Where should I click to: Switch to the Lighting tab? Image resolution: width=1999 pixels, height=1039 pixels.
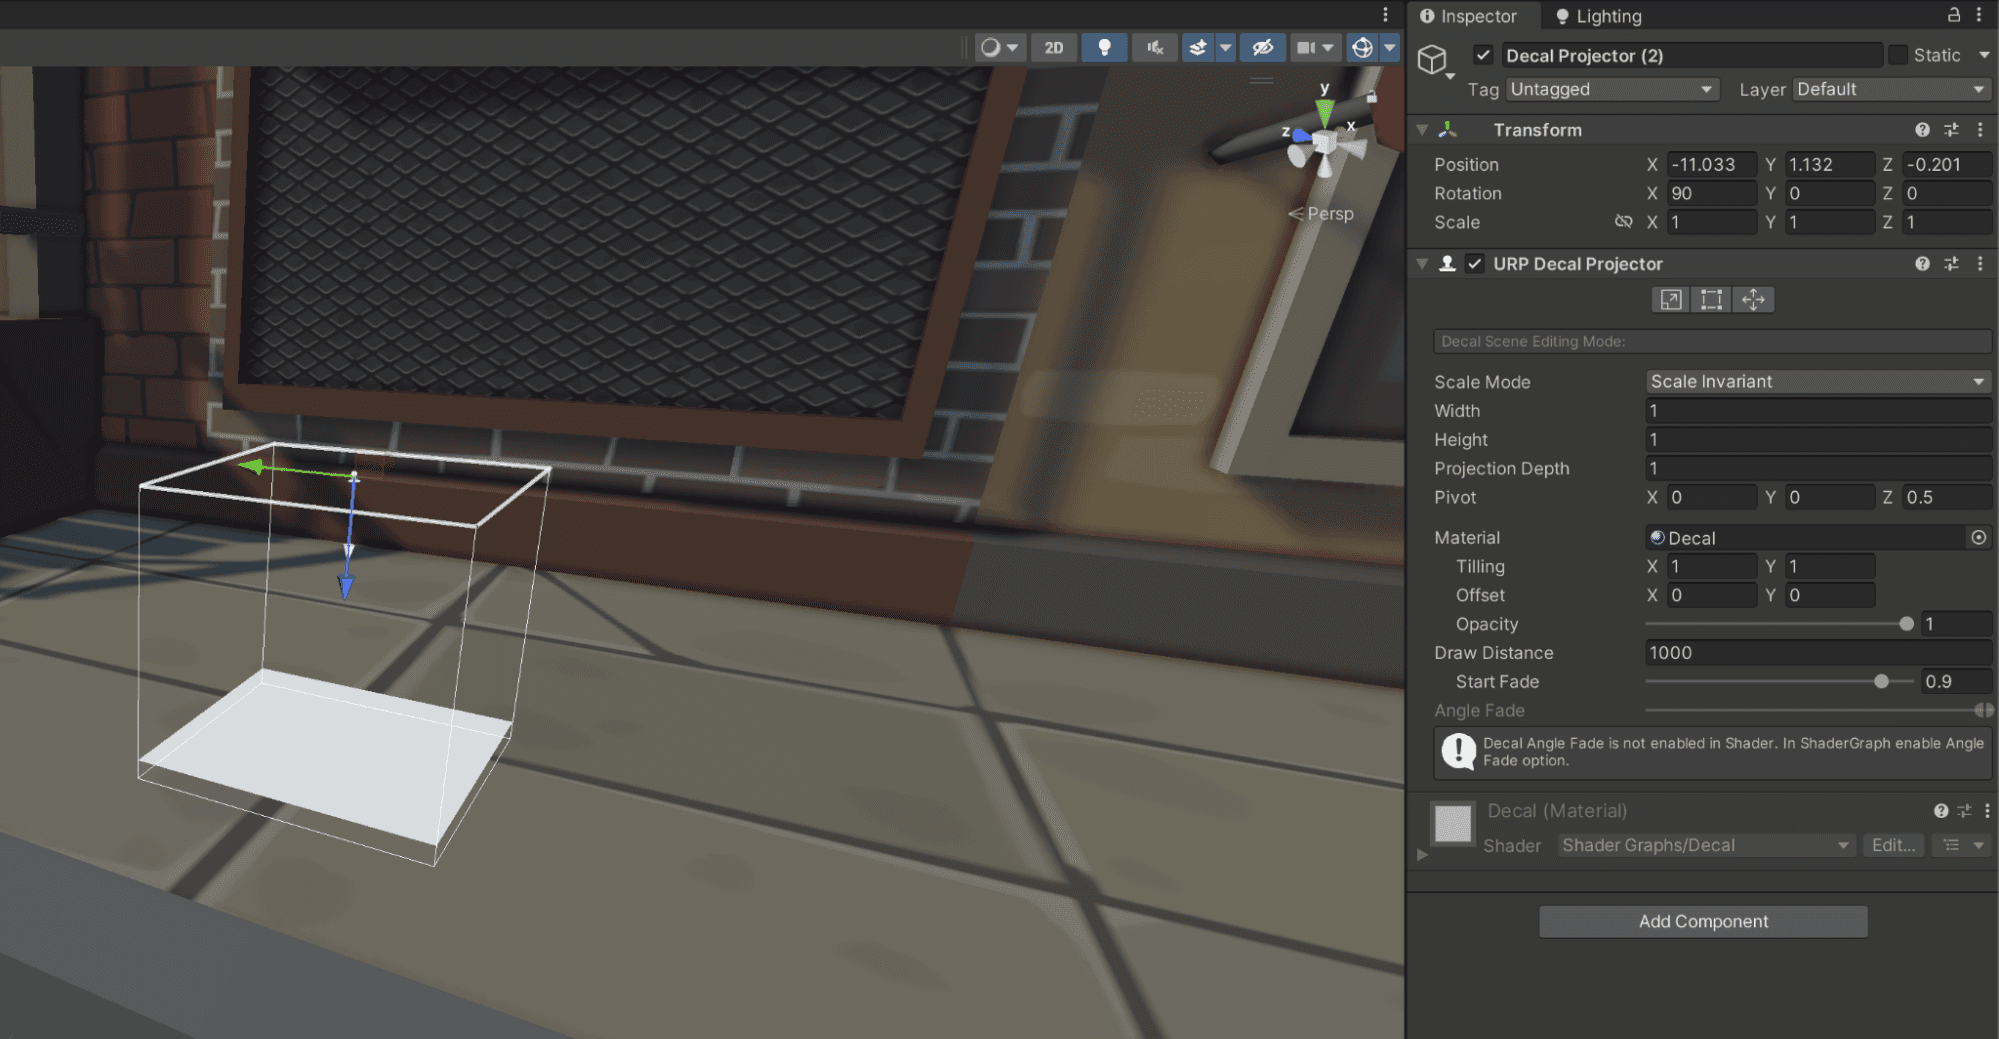point(1599,16)
